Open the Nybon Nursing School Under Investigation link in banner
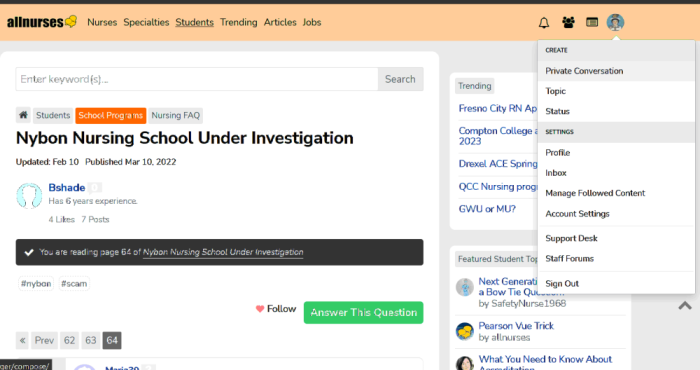Viewport: 700px width, 370px height. (223, 252)
